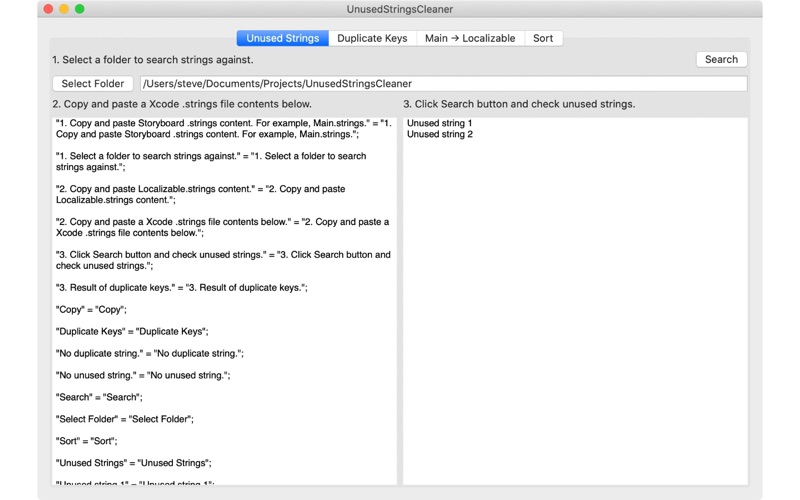Click the UnusedStringsCleaner window title
This screenshot has width=800, height=500.
(399, 9)
